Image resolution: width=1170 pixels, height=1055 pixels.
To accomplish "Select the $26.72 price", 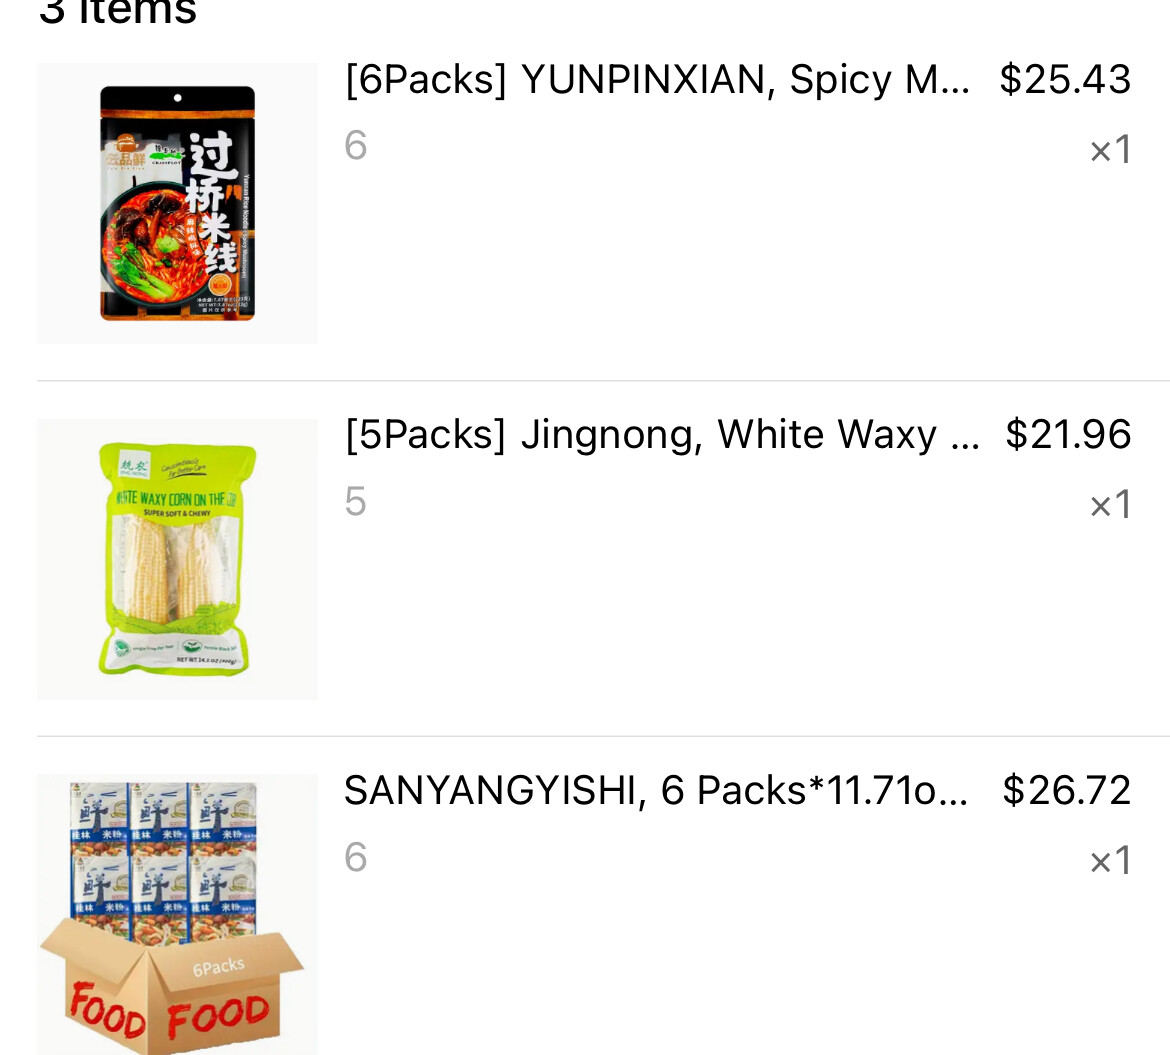I will tap(1067, 791).
